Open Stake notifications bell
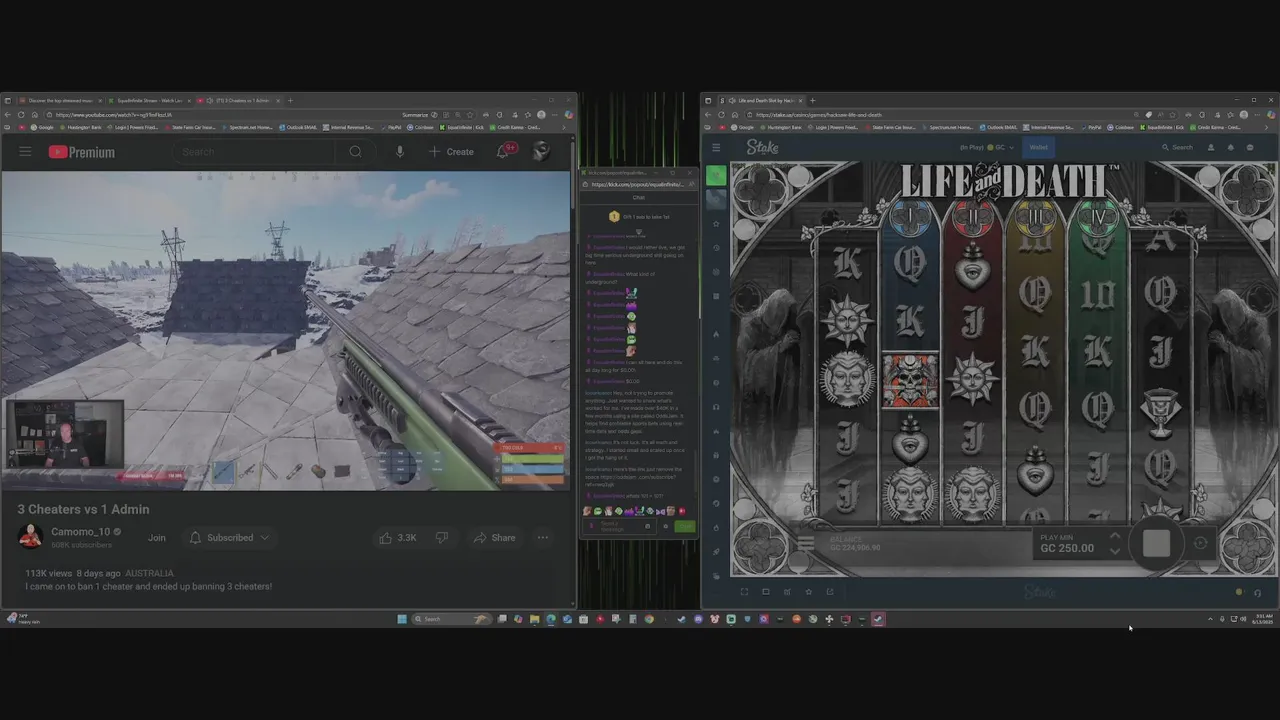The image size is (1280, 720). click(x=1230, y=147)
